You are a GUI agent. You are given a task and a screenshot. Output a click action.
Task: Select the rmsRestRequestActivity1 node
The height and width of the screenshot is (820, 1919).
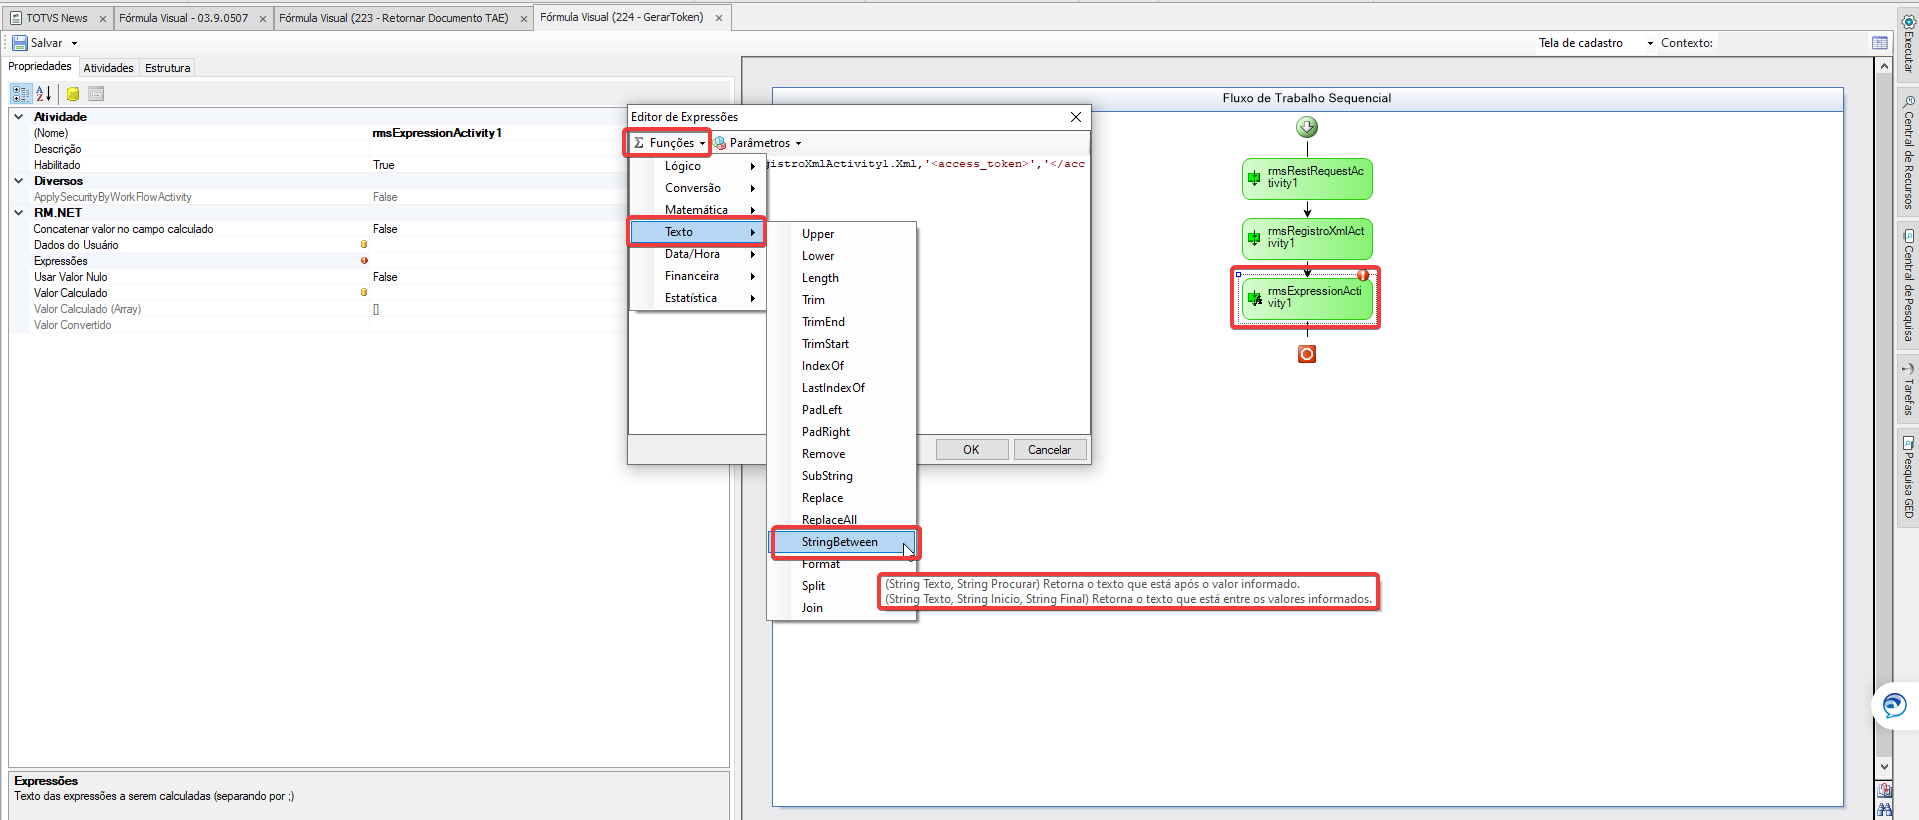tap(1307, 178)
